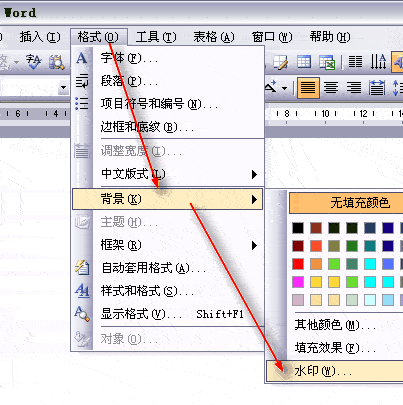The width and height of the screenshot is (403, 405).
Task: Open the dropdown arrow beside character scaling
Action: click(x=284, y=88)
